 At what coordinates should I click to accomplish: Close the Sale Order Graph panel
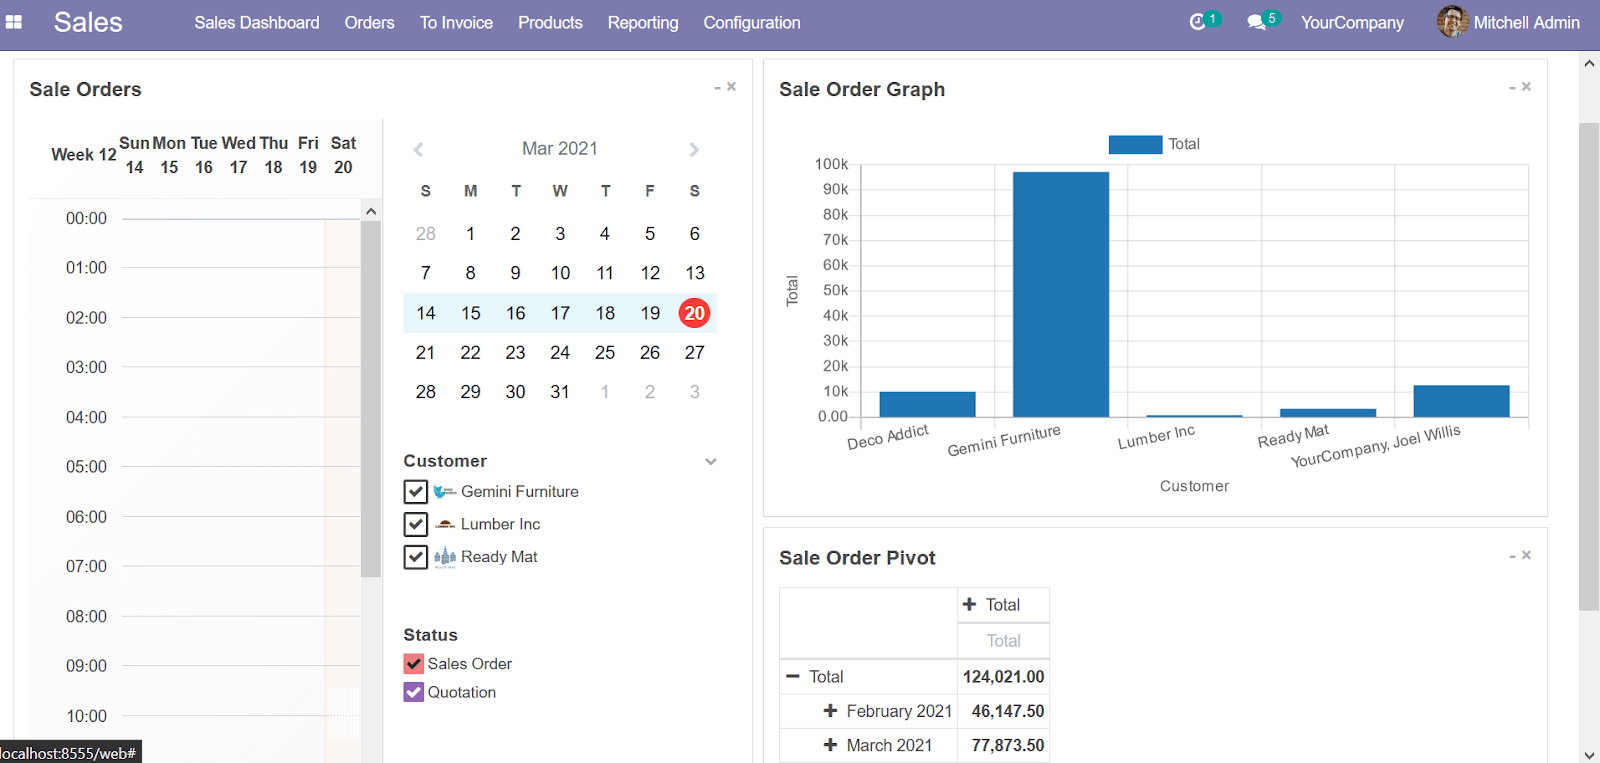[1527, 87]
